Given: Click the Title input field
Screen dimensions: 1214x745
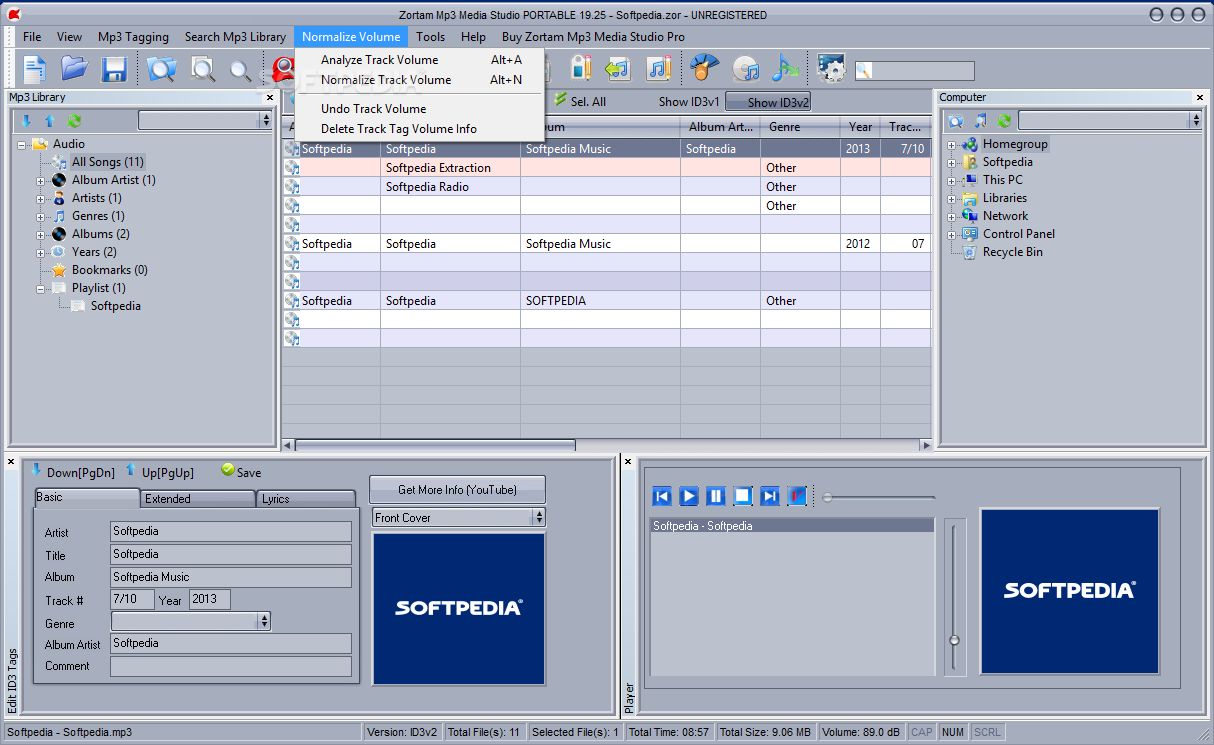Looking at the screenshot, I should [231, 554].
